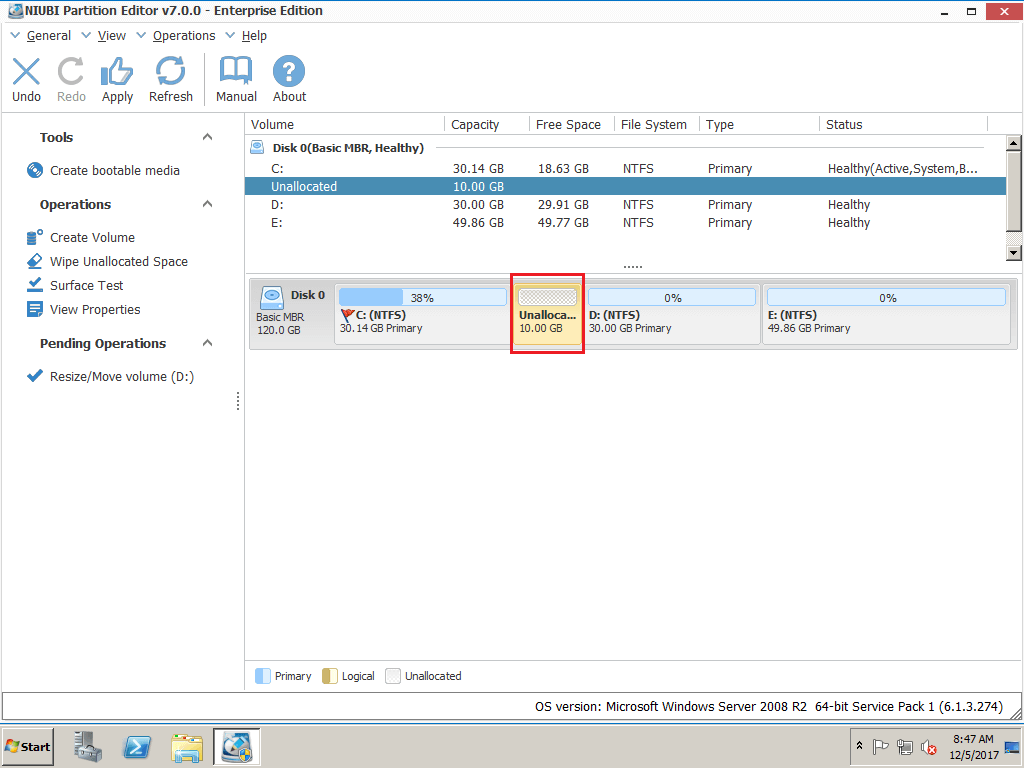The width and height of the screenshot is (1024, 768).
Task: Select the E: (NTFS) partition block
Action: tap(886, 313)
